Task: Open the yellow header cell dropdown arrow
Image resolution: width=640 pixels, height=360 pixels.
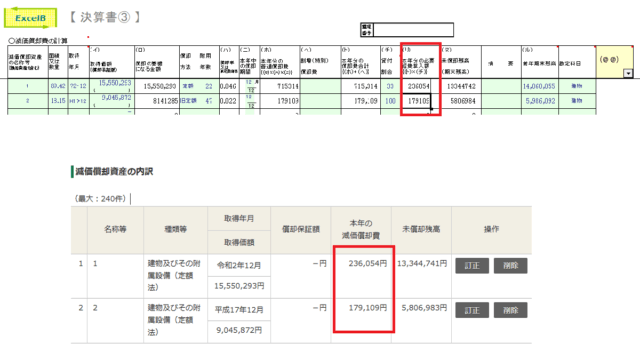Action: coord(628,73)
